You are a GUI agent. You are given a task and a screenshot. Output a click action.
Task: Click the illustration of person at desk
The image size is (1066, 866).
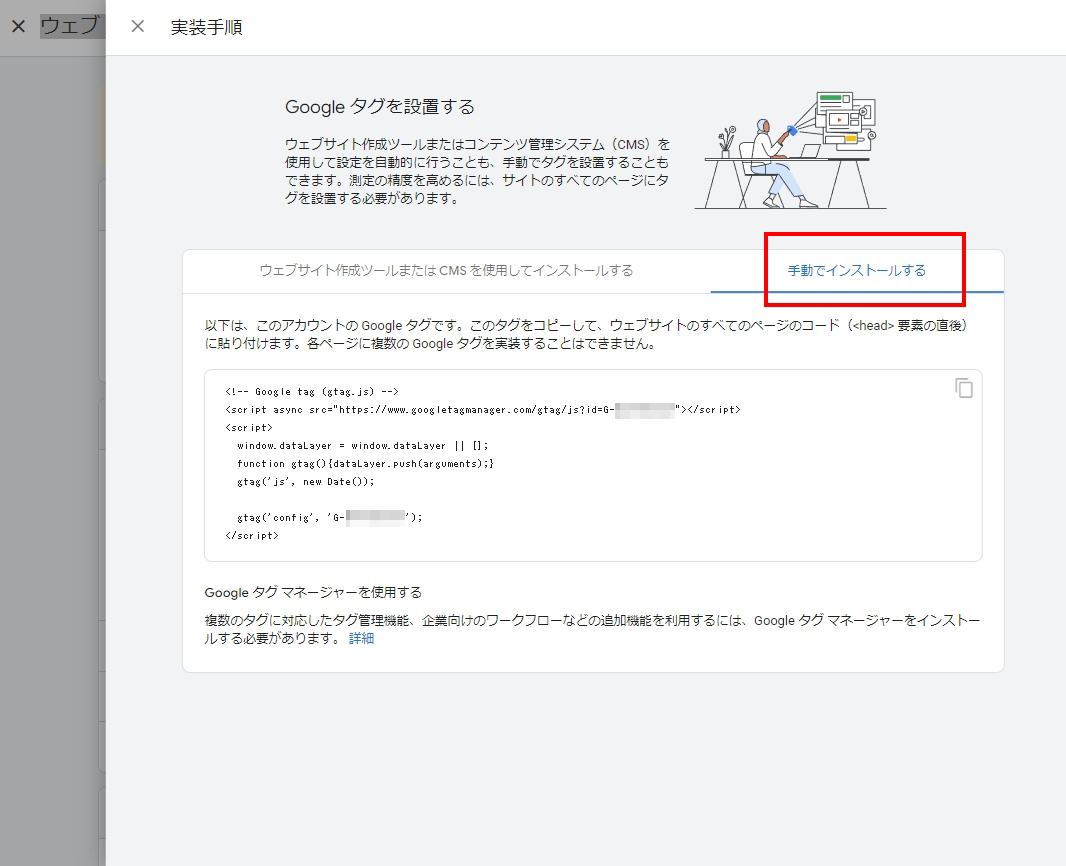(x=790, y=150)
